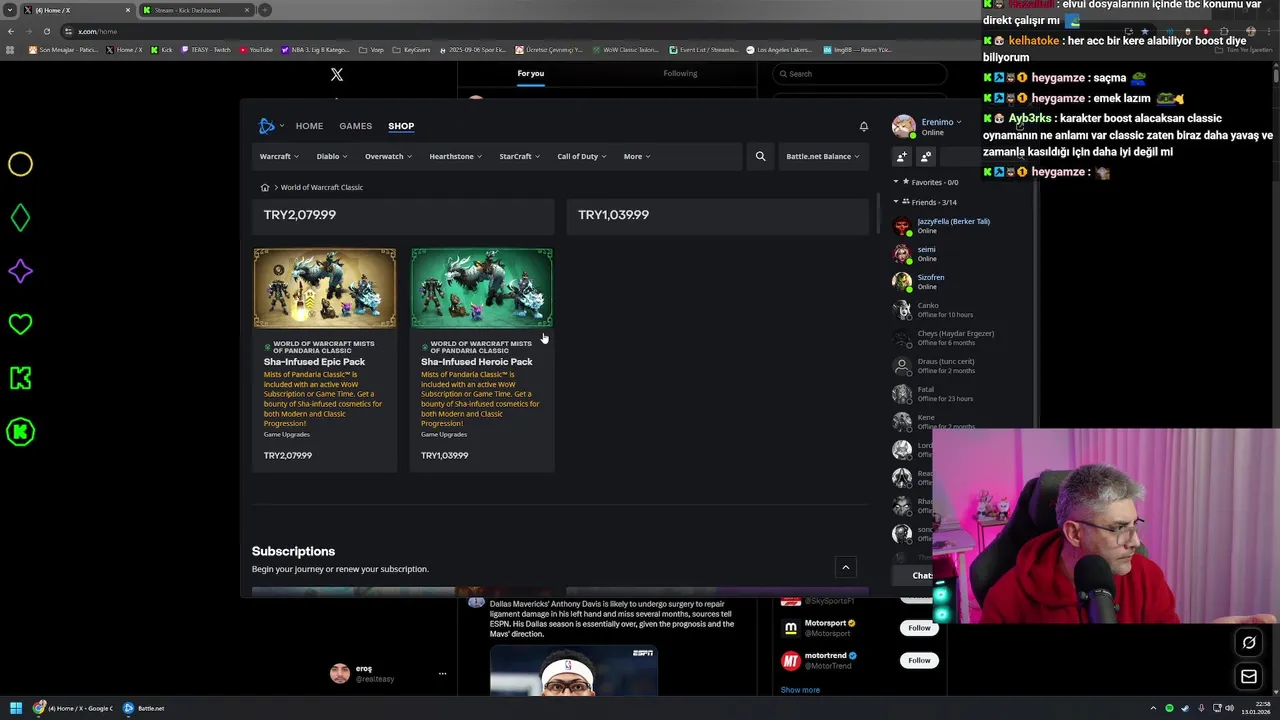Viewport: 1280px width, 720px height.
Task: Click the volume tray icon
Action: click(x=1229, y=708)
